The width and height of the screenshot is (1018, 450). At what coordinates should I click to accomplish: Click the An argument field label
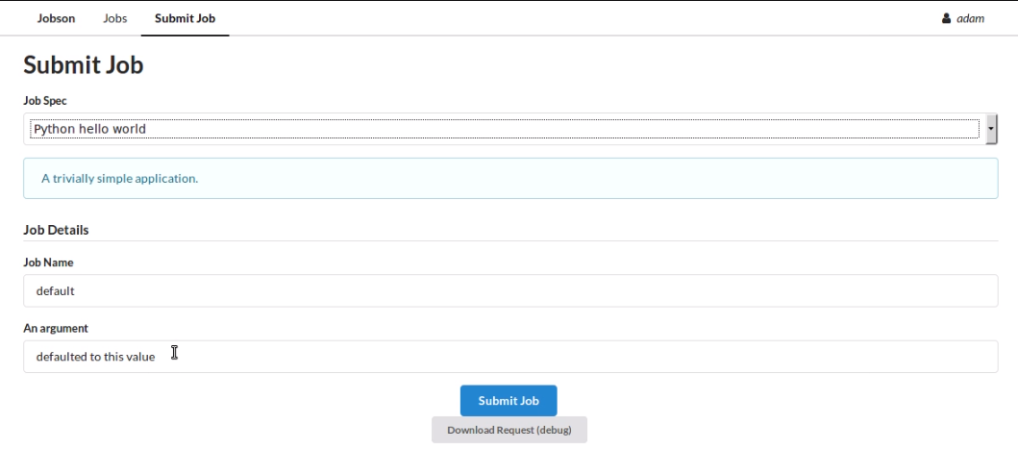click(x=55, y=328)
